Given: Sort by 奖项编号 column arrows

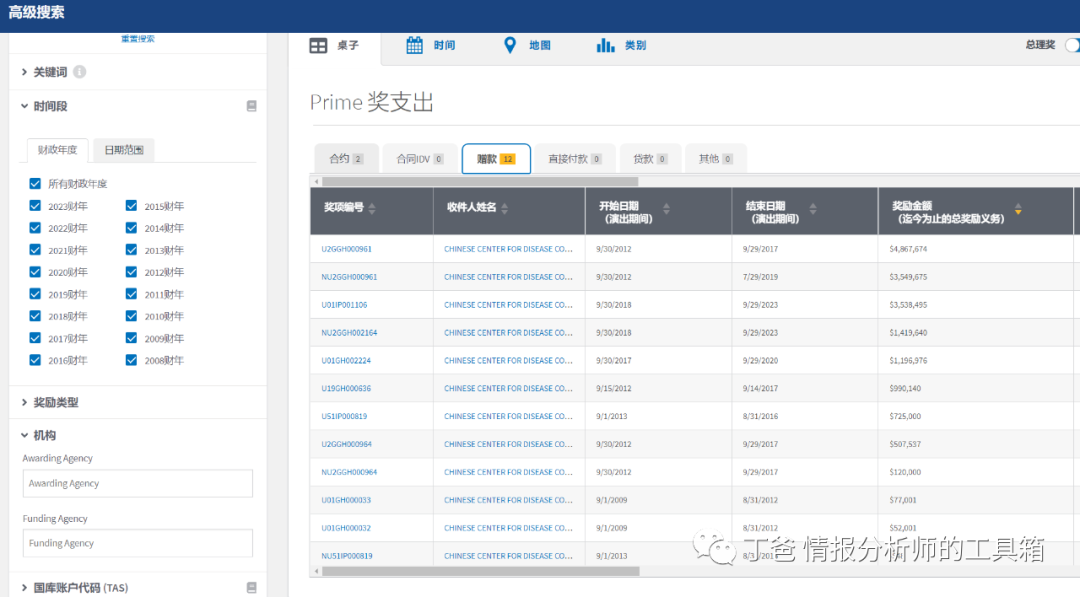Looking at the screenshot, I should [372, 208].
